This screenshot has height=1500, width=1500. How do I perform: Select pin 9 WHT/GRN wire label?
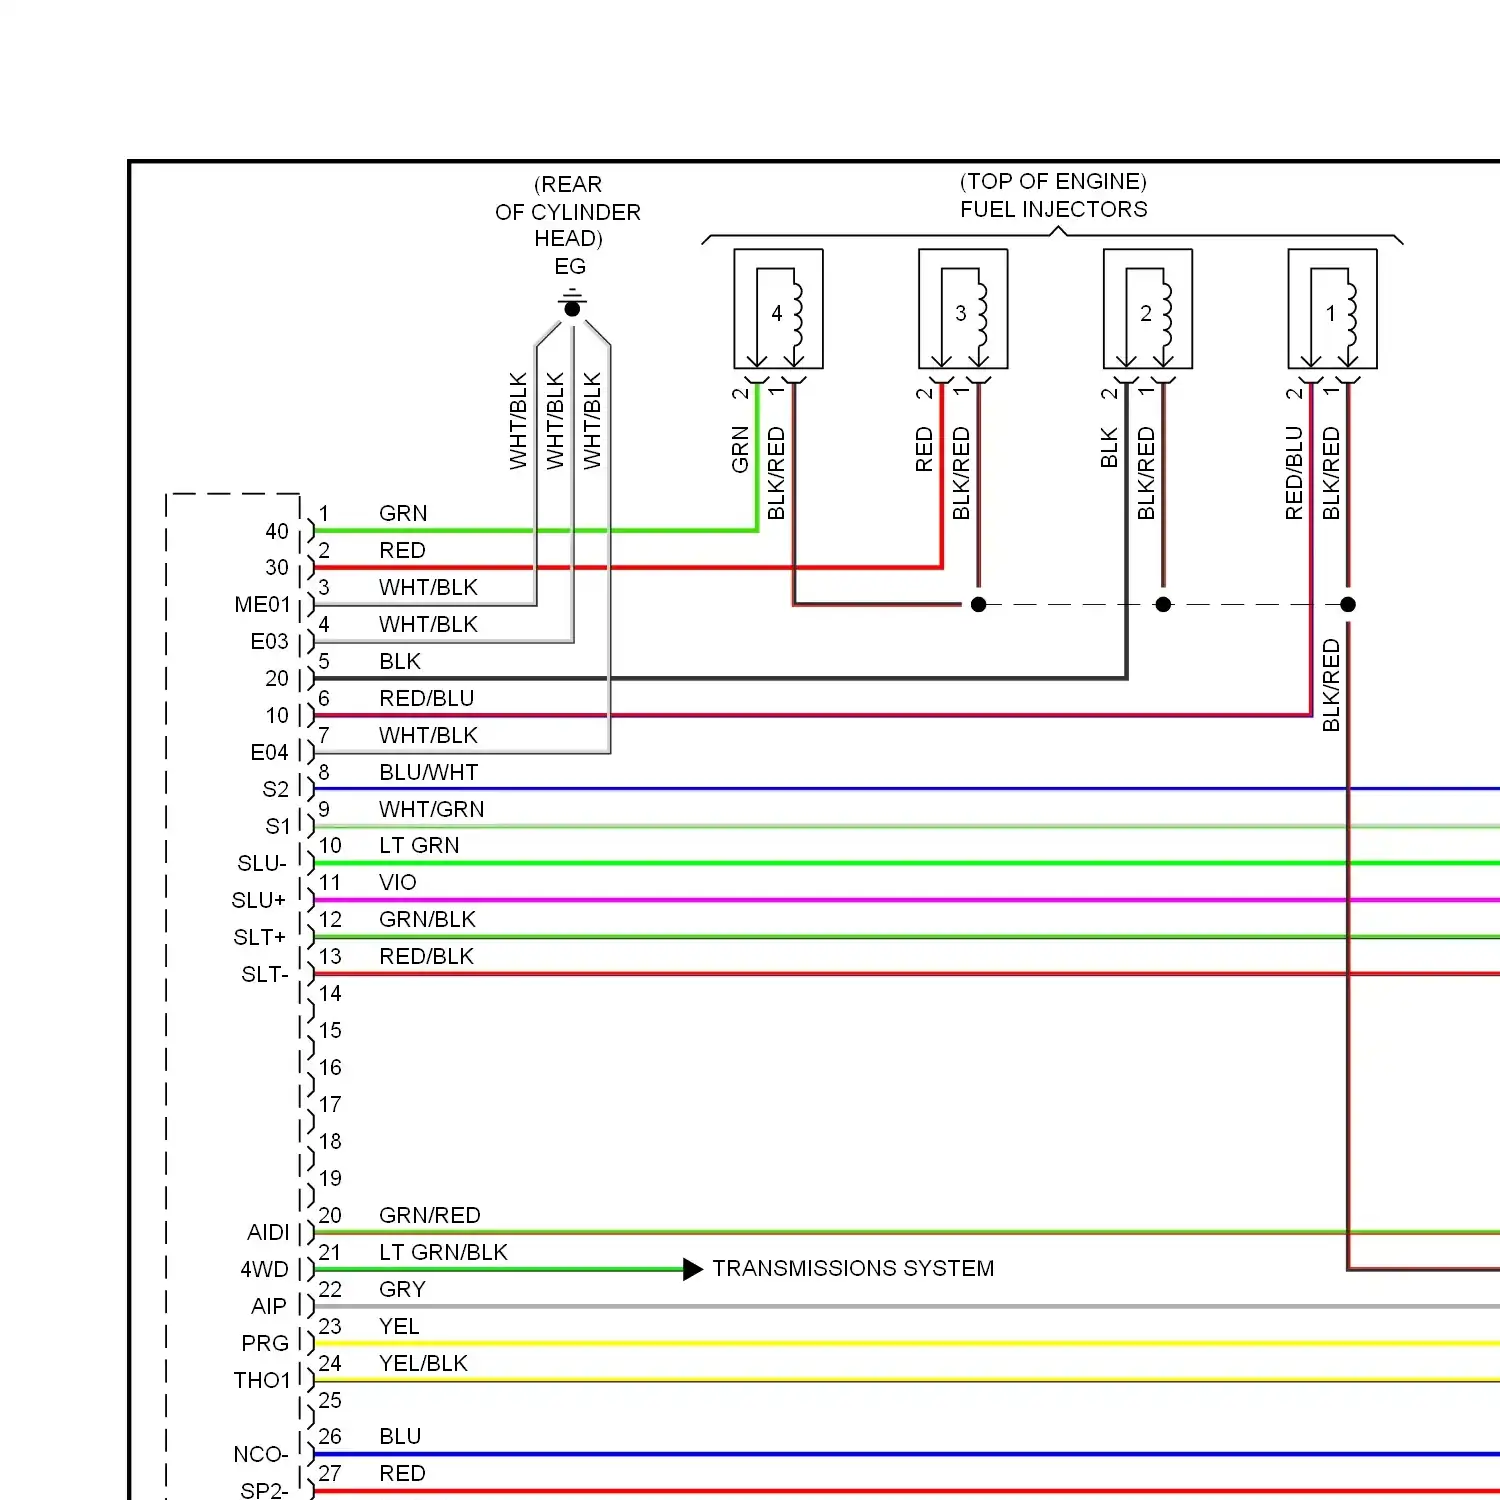tap(431, 809)
